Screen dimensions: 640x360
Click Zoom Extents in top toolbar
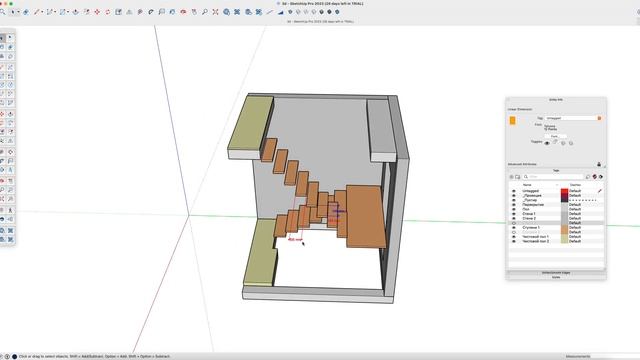[216, 12]
